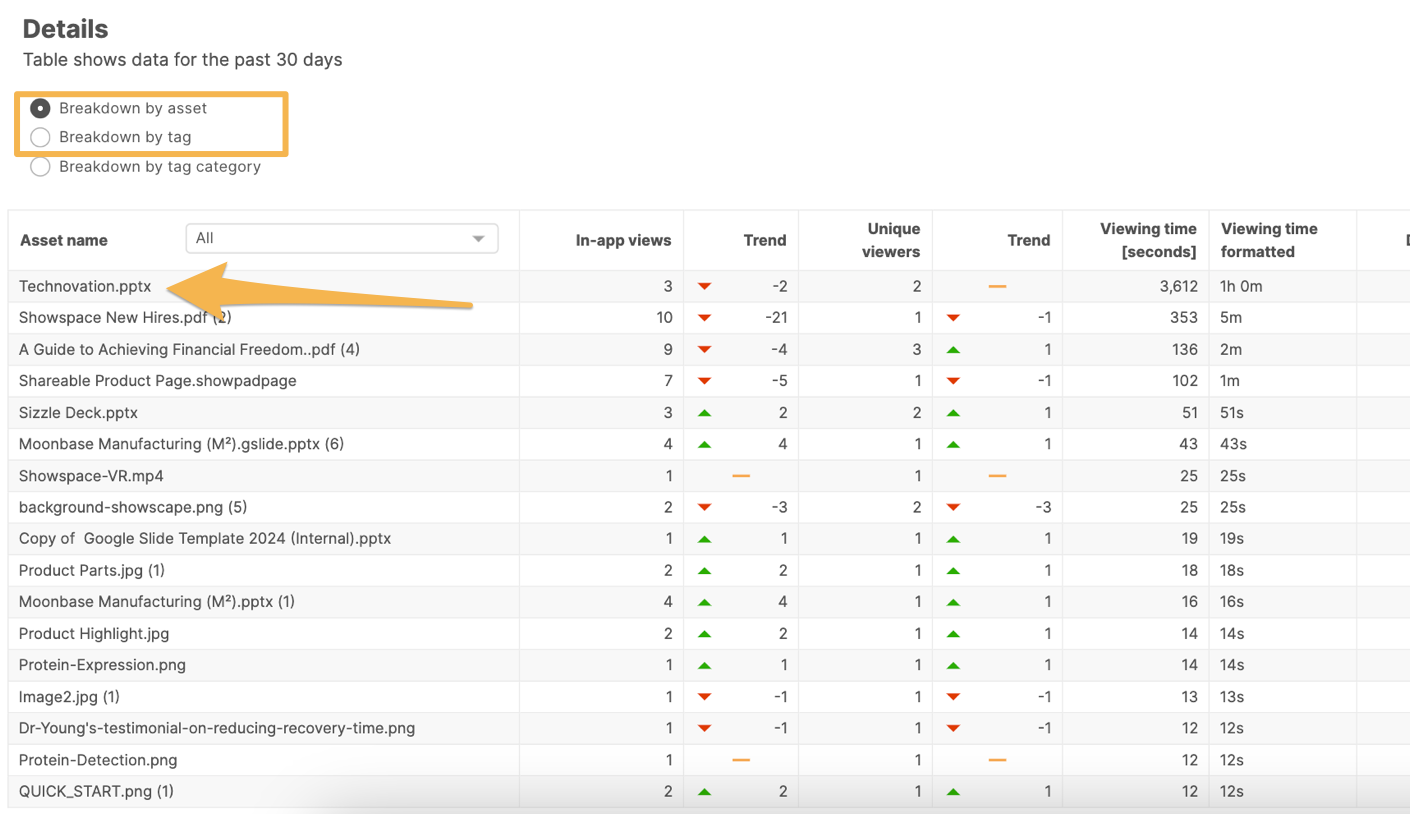1410x814 pixels.
Task: Click orange dash unique viewers trend for Technovation.pptx
Action: coord(997,287)
